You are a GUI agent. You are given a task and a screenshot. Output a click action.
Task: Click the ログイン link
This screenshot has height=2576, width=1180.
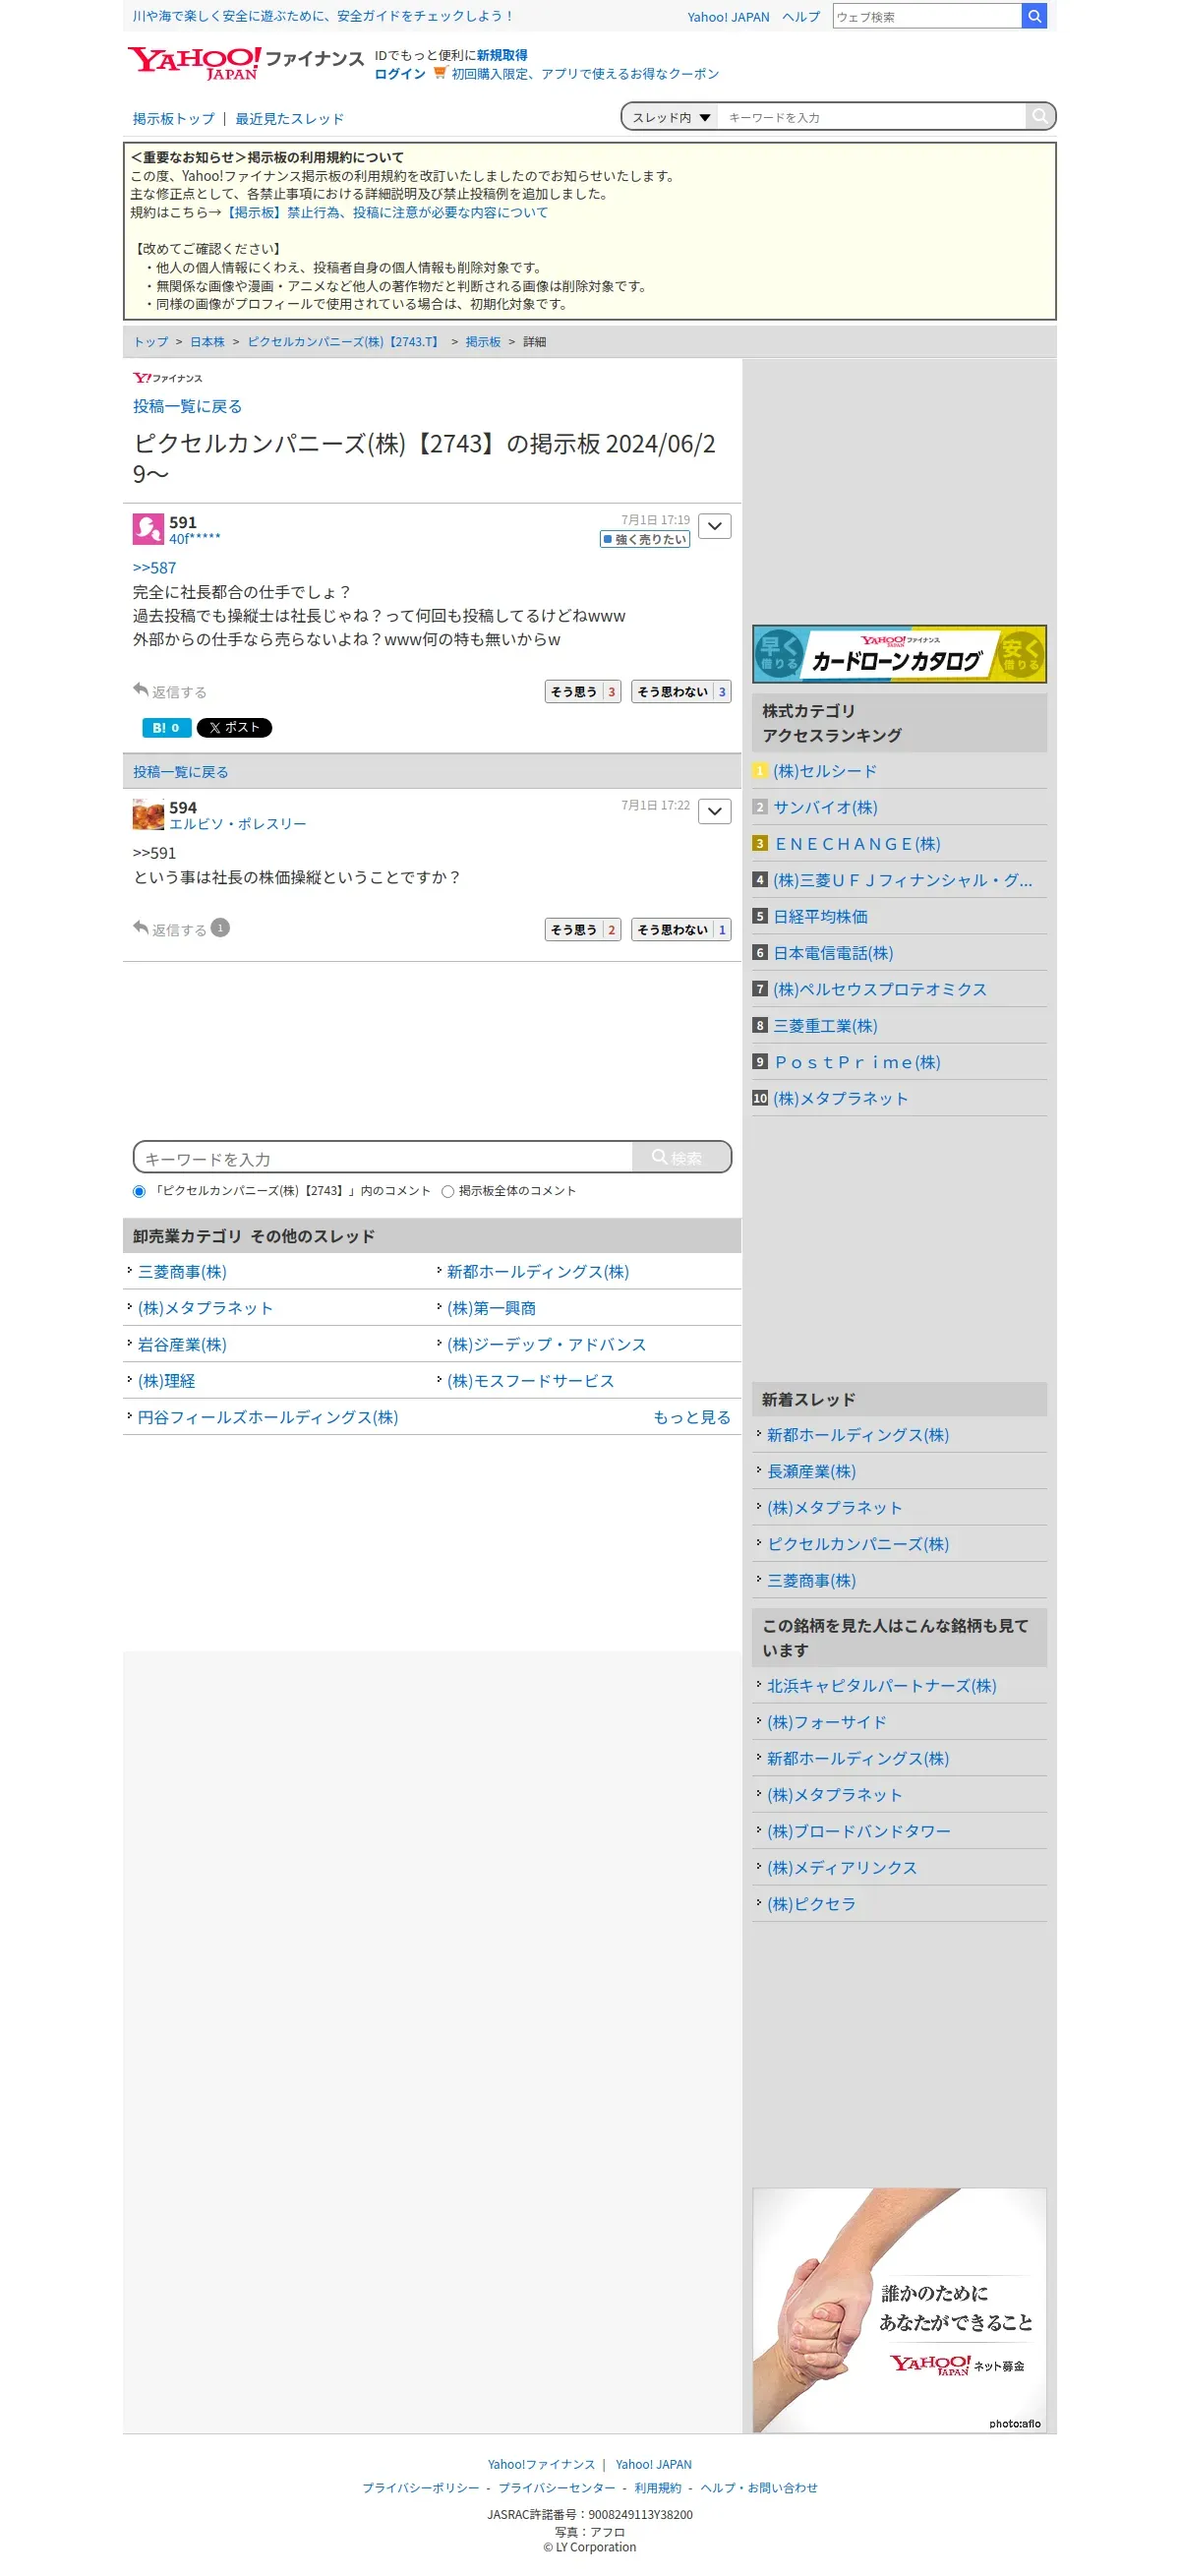point(400,74)
